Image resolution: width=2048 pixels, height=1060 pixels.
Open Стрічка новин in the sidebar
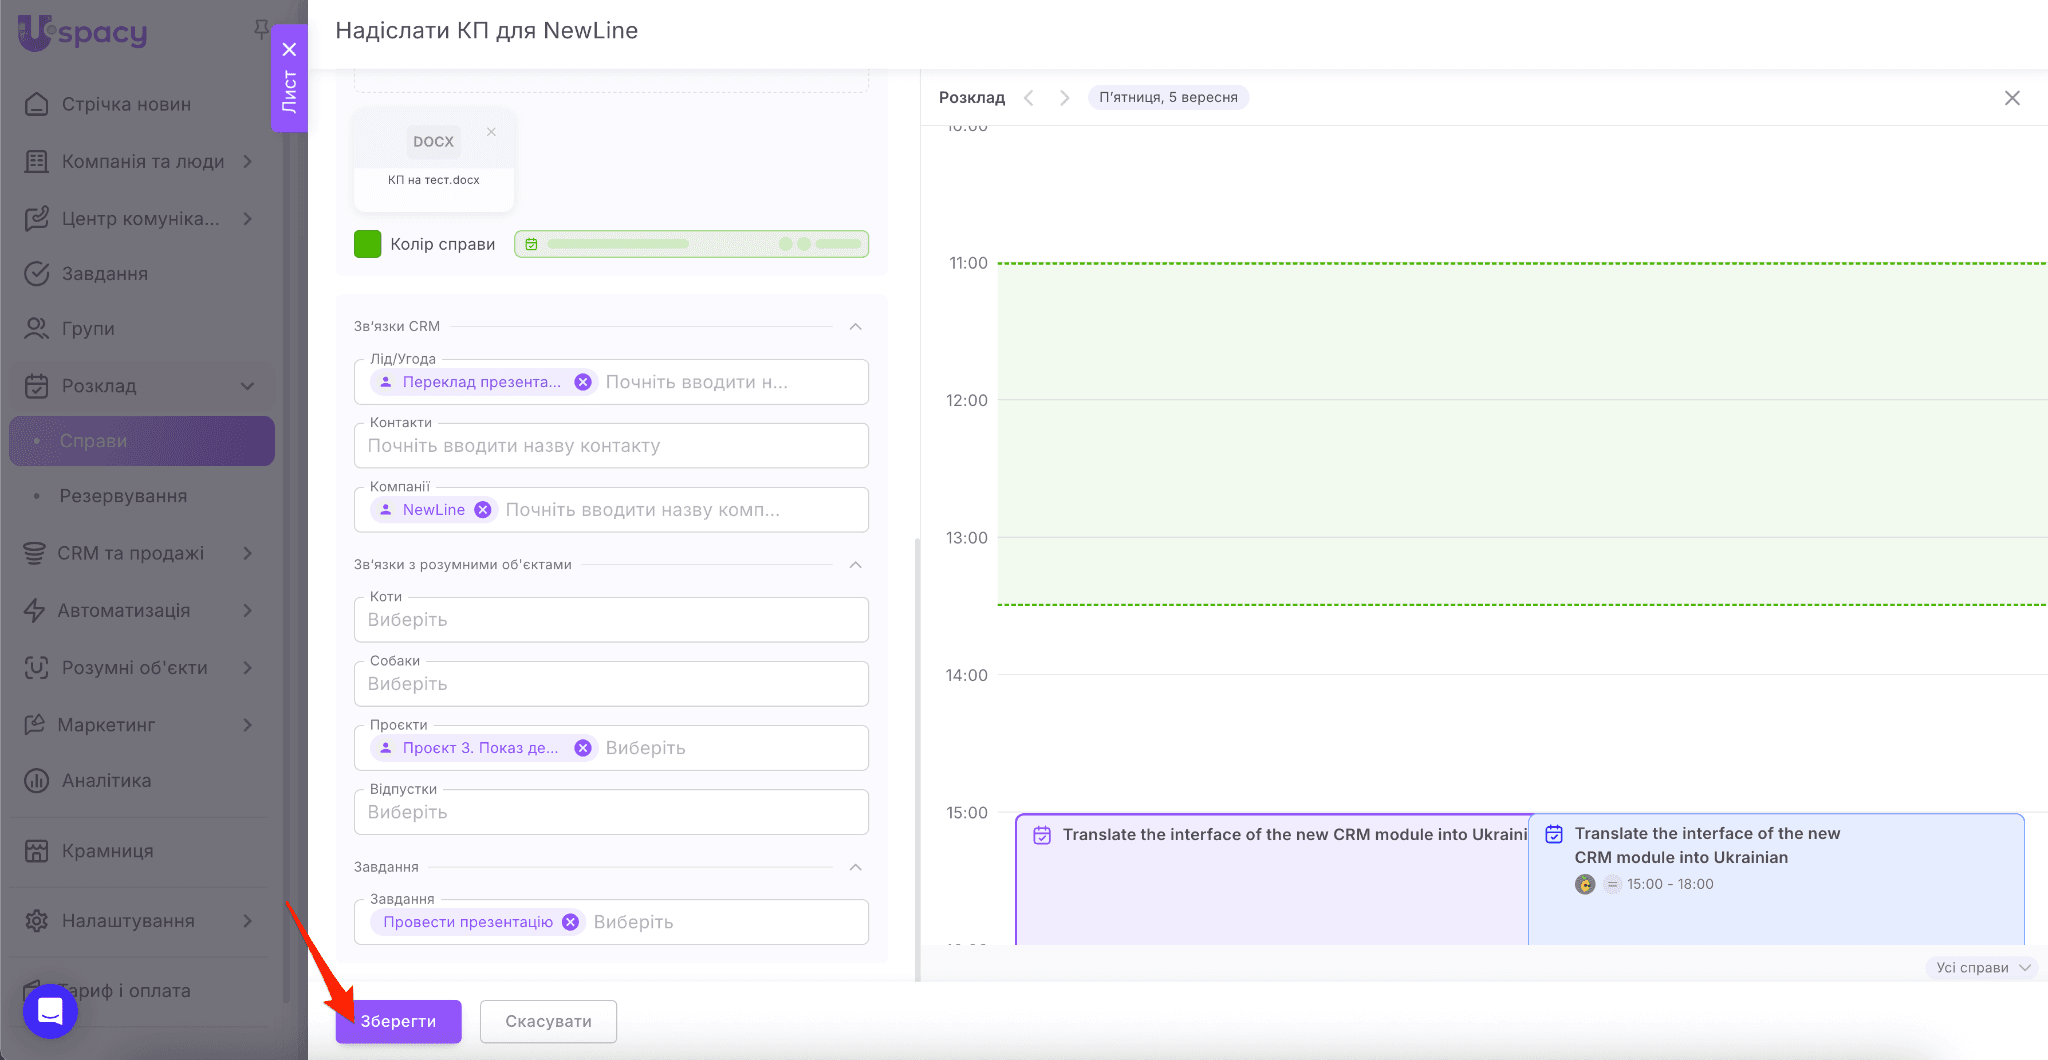pyautogui.click(x=126, y=104)
